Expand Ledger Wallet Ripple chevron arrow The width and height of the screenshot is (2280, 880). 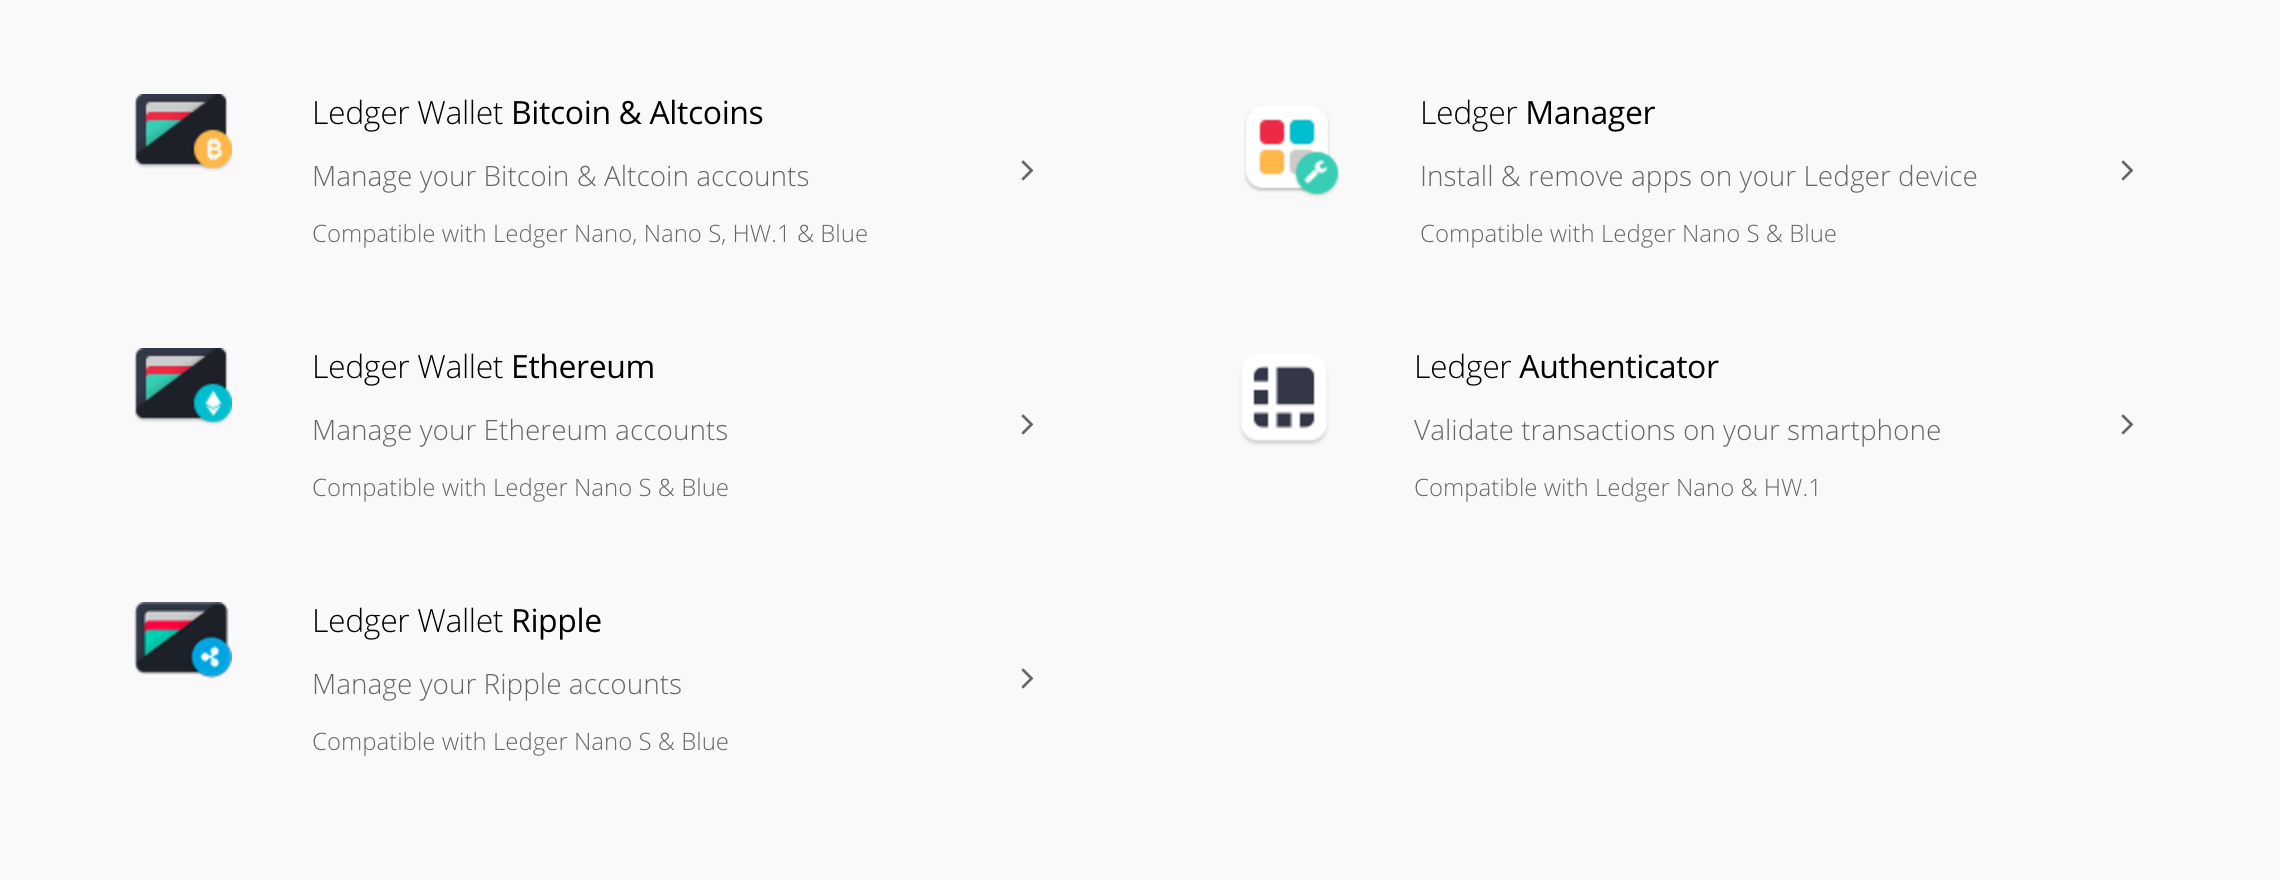point(1027,679)
